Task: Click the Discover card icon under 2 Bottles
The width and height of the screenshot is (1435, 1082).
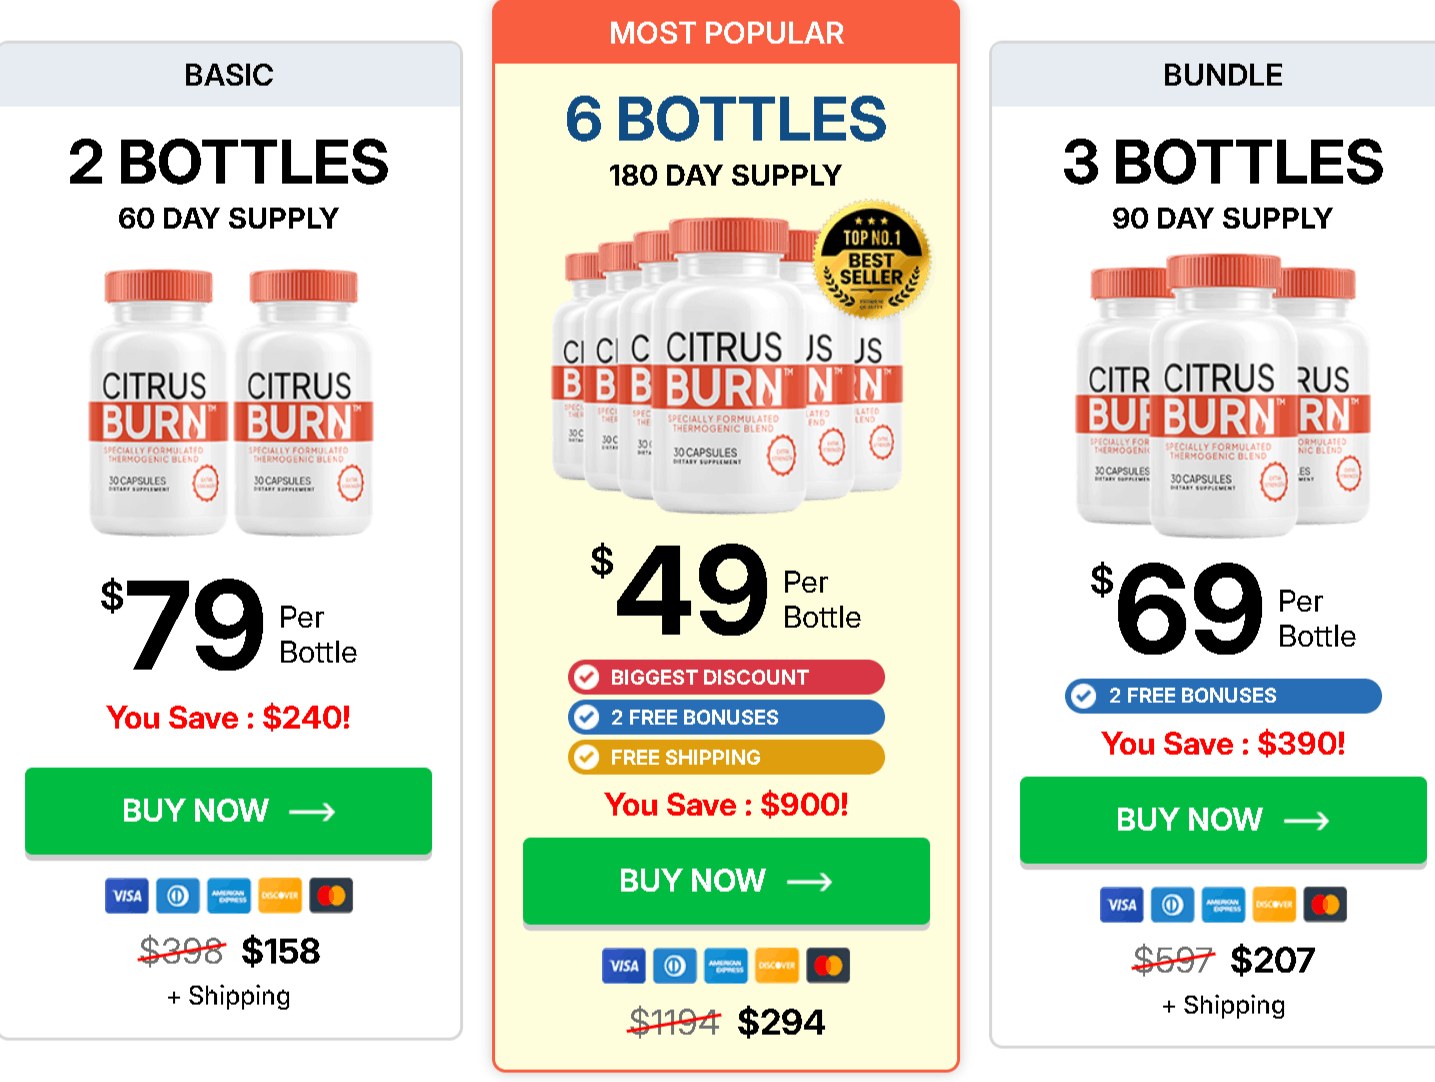Action: pos(279,895)
